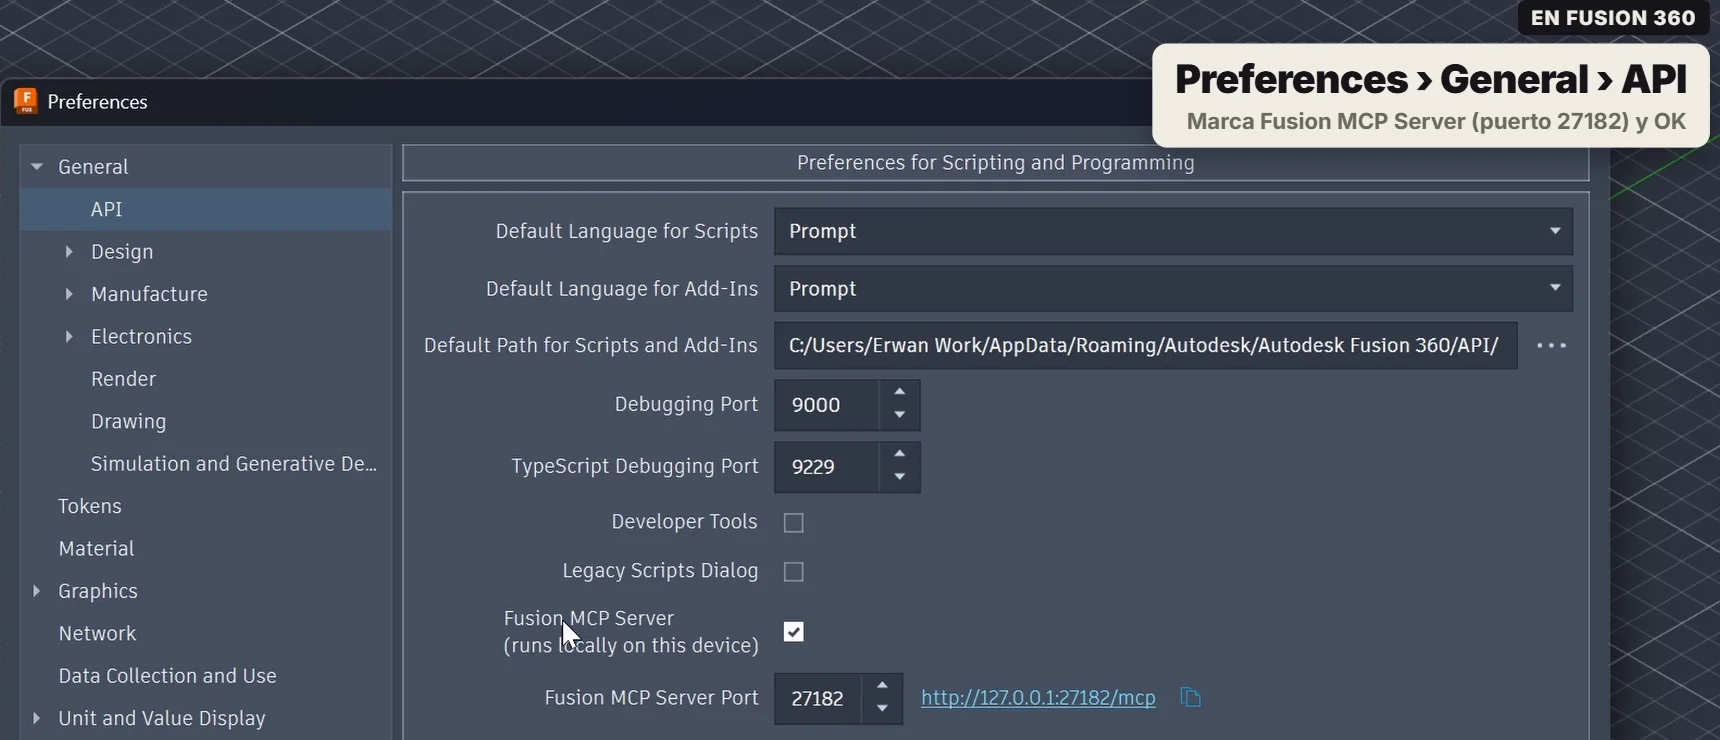Expand the Manufacture preferences node

(69, 294)
